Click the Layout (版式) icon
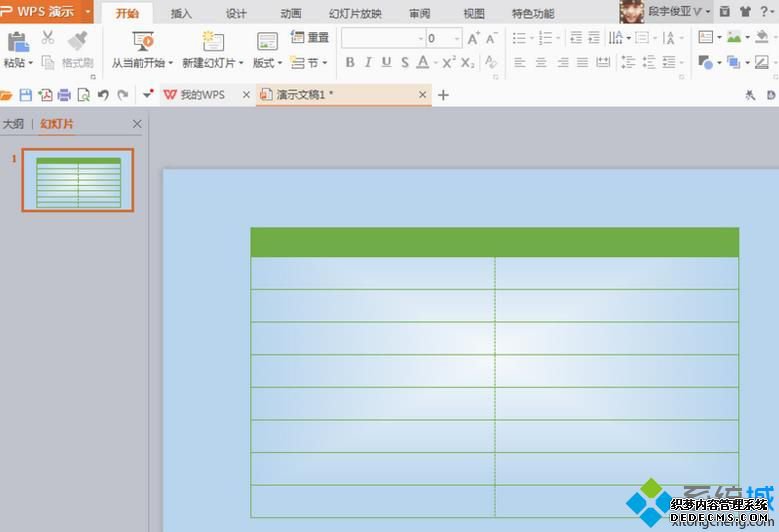Screen dimensions: 779x532 pyautogui.click(x=267, y=42)
